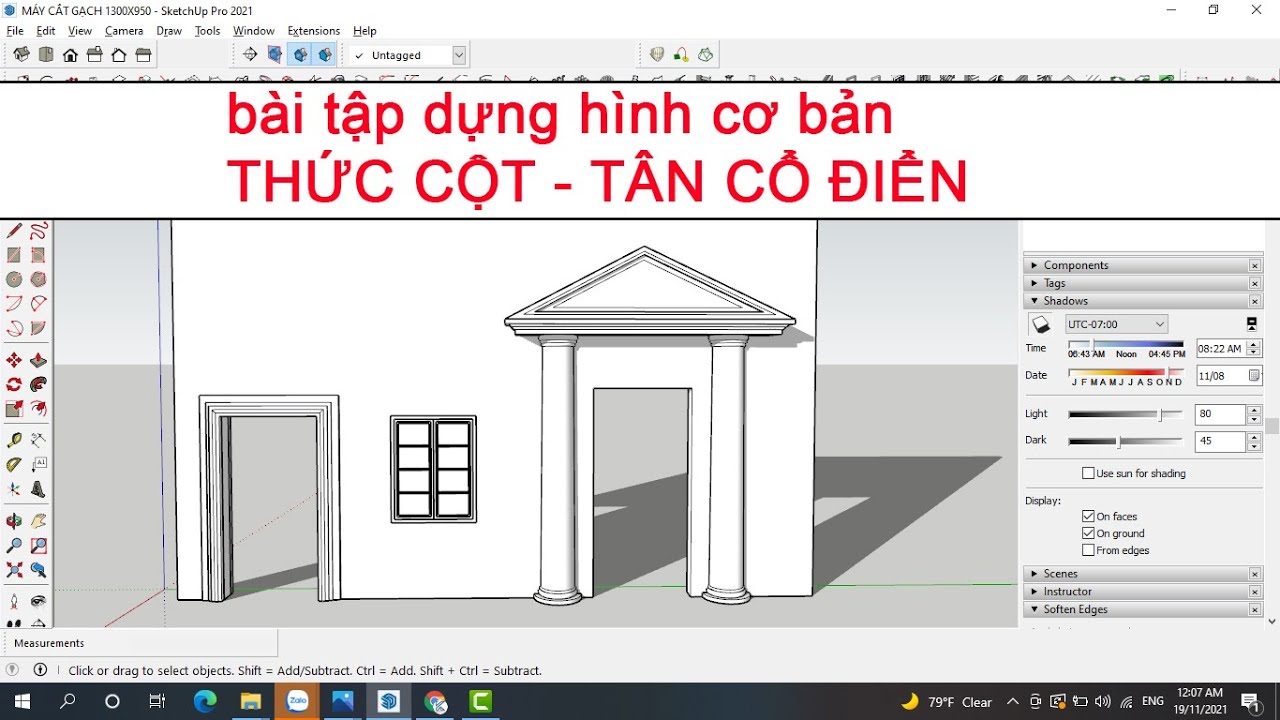Select the Rotated Rectangle tool

pyautogui.click(x=38, y=255)
